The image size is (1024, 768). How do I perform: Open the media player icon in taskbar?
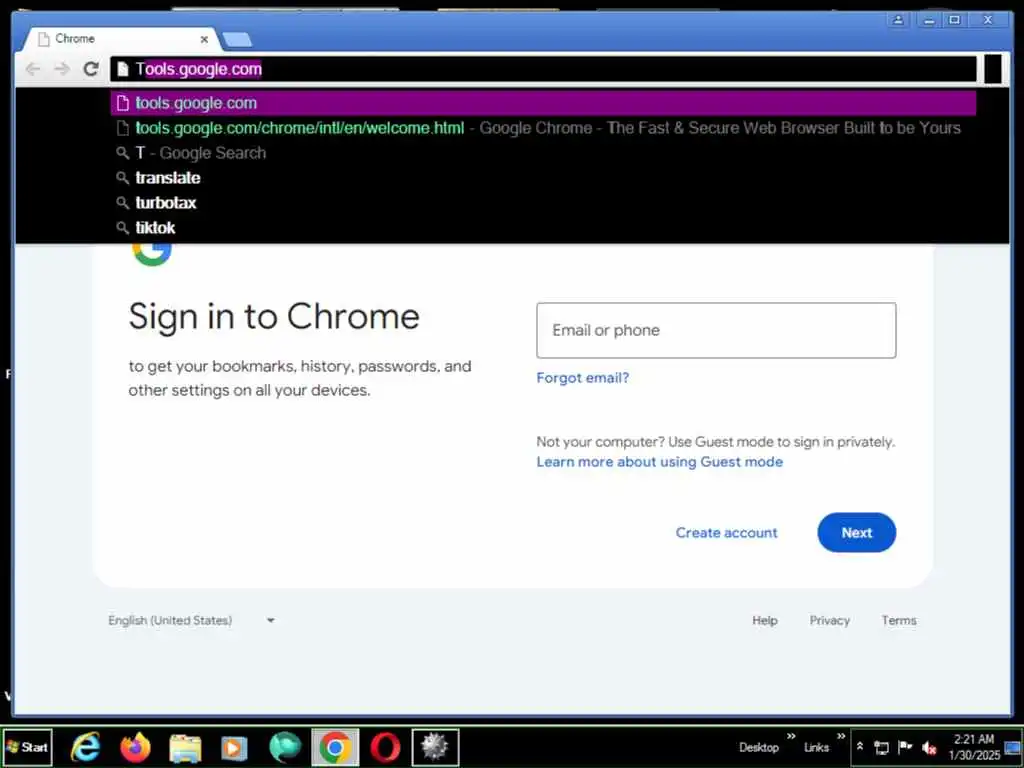point(234,748)
